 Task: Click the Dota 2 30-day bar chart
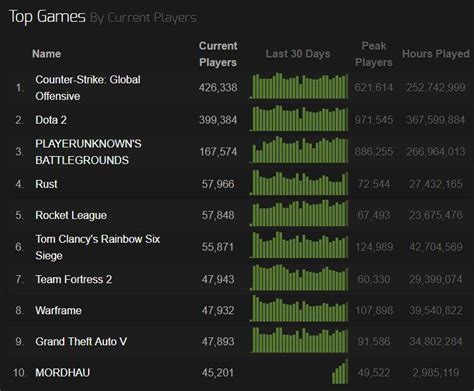pos(299,118)
